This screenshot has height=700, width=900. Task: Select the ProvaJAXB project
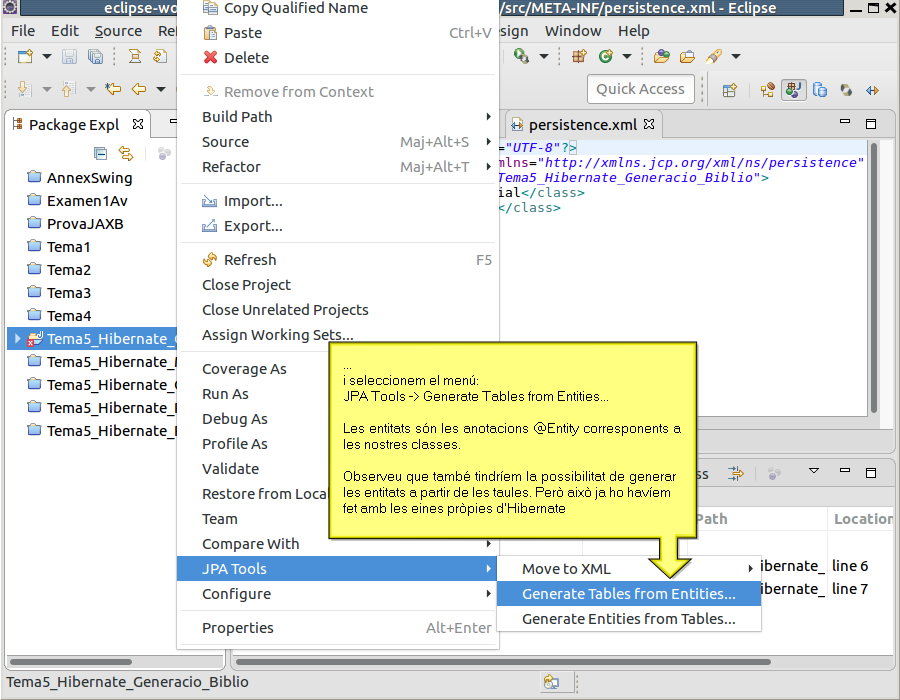click(85, 224)
